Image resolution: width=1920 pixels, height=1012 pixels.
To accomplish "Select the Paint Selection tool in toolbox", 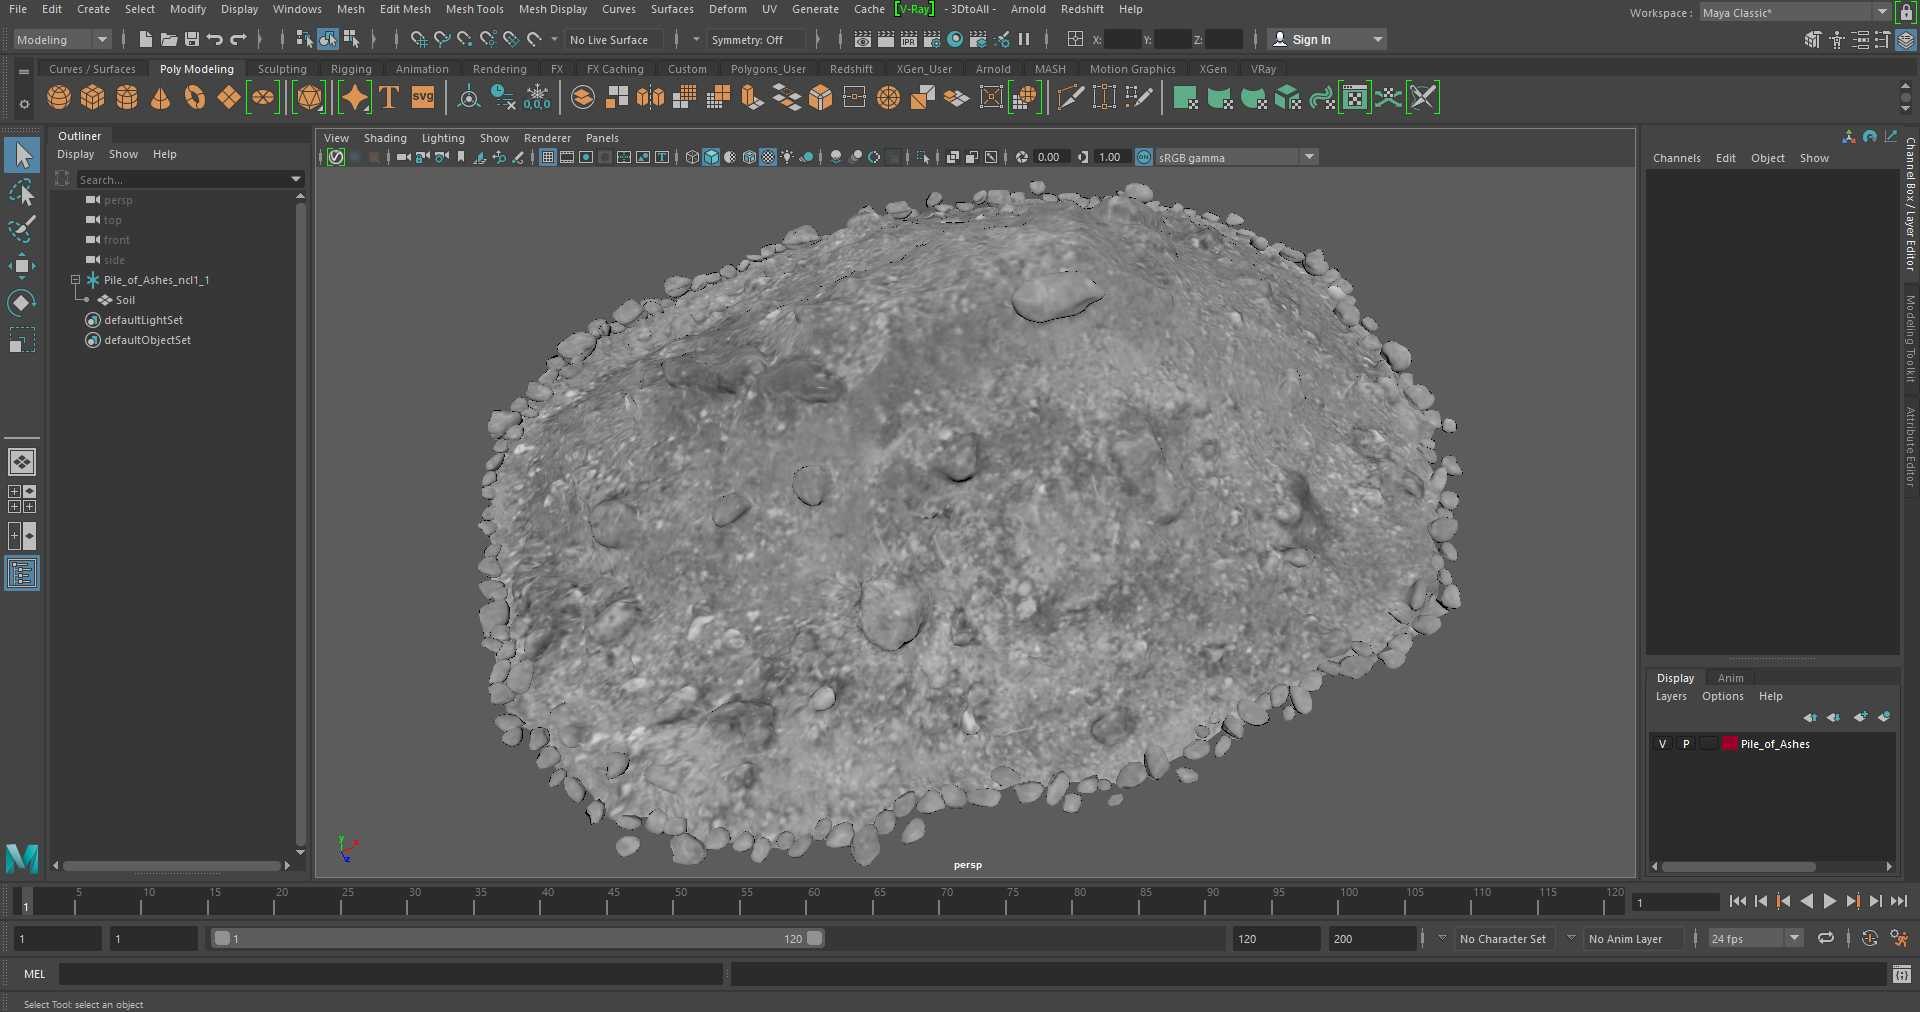I will point(22,229).
